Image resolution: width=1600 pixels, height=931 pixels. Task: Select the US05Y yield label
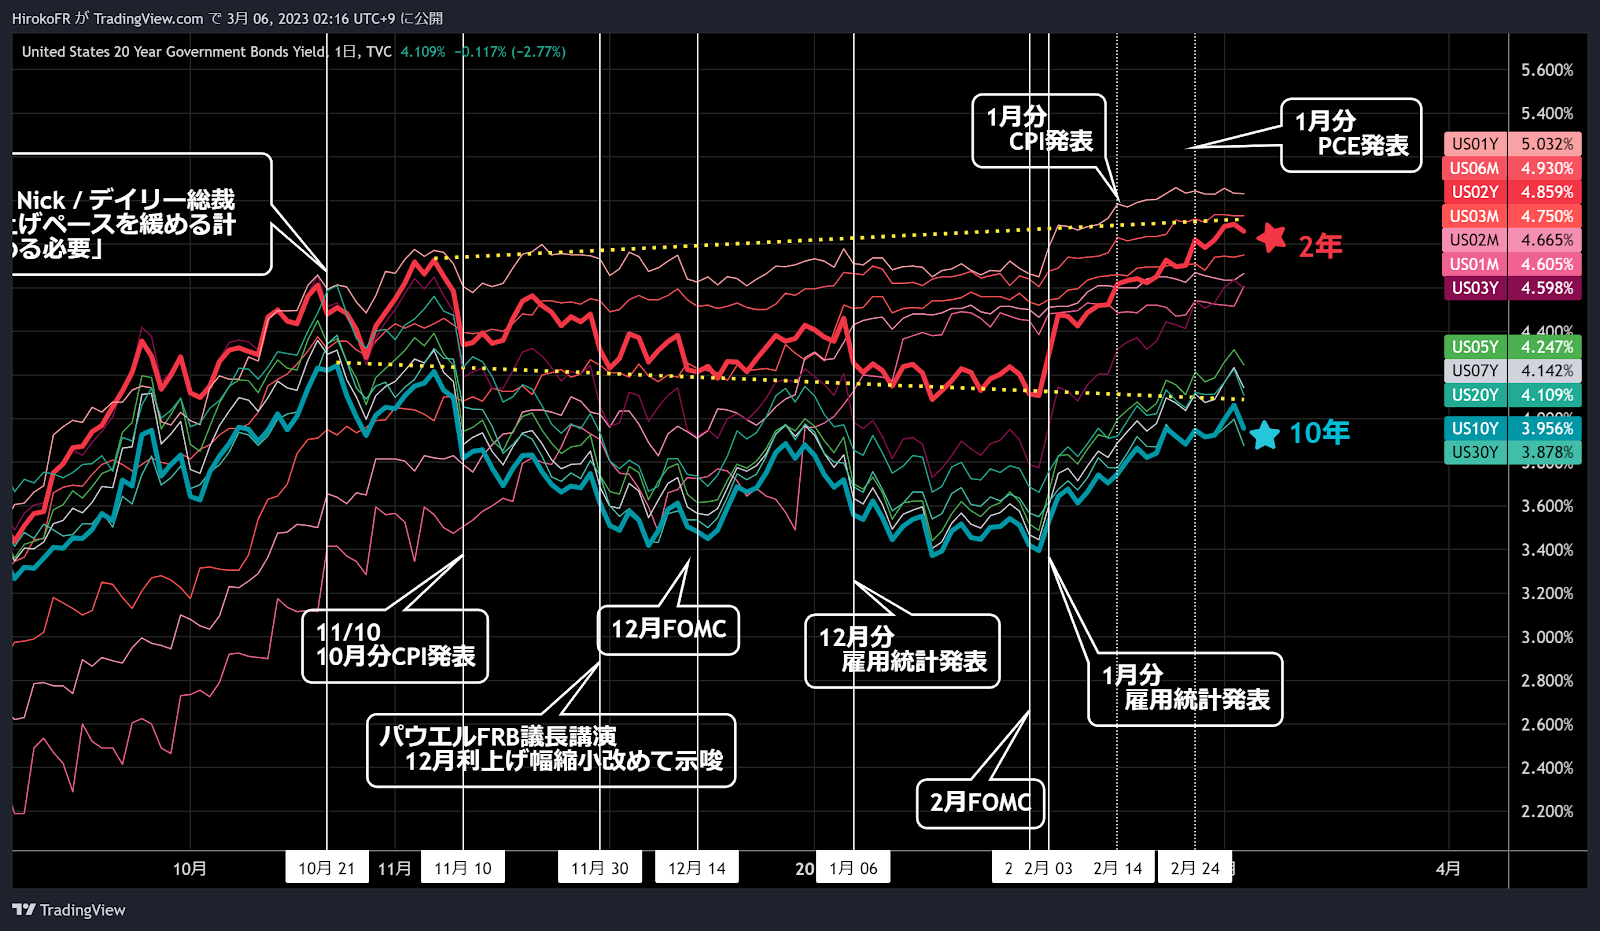1513,347
